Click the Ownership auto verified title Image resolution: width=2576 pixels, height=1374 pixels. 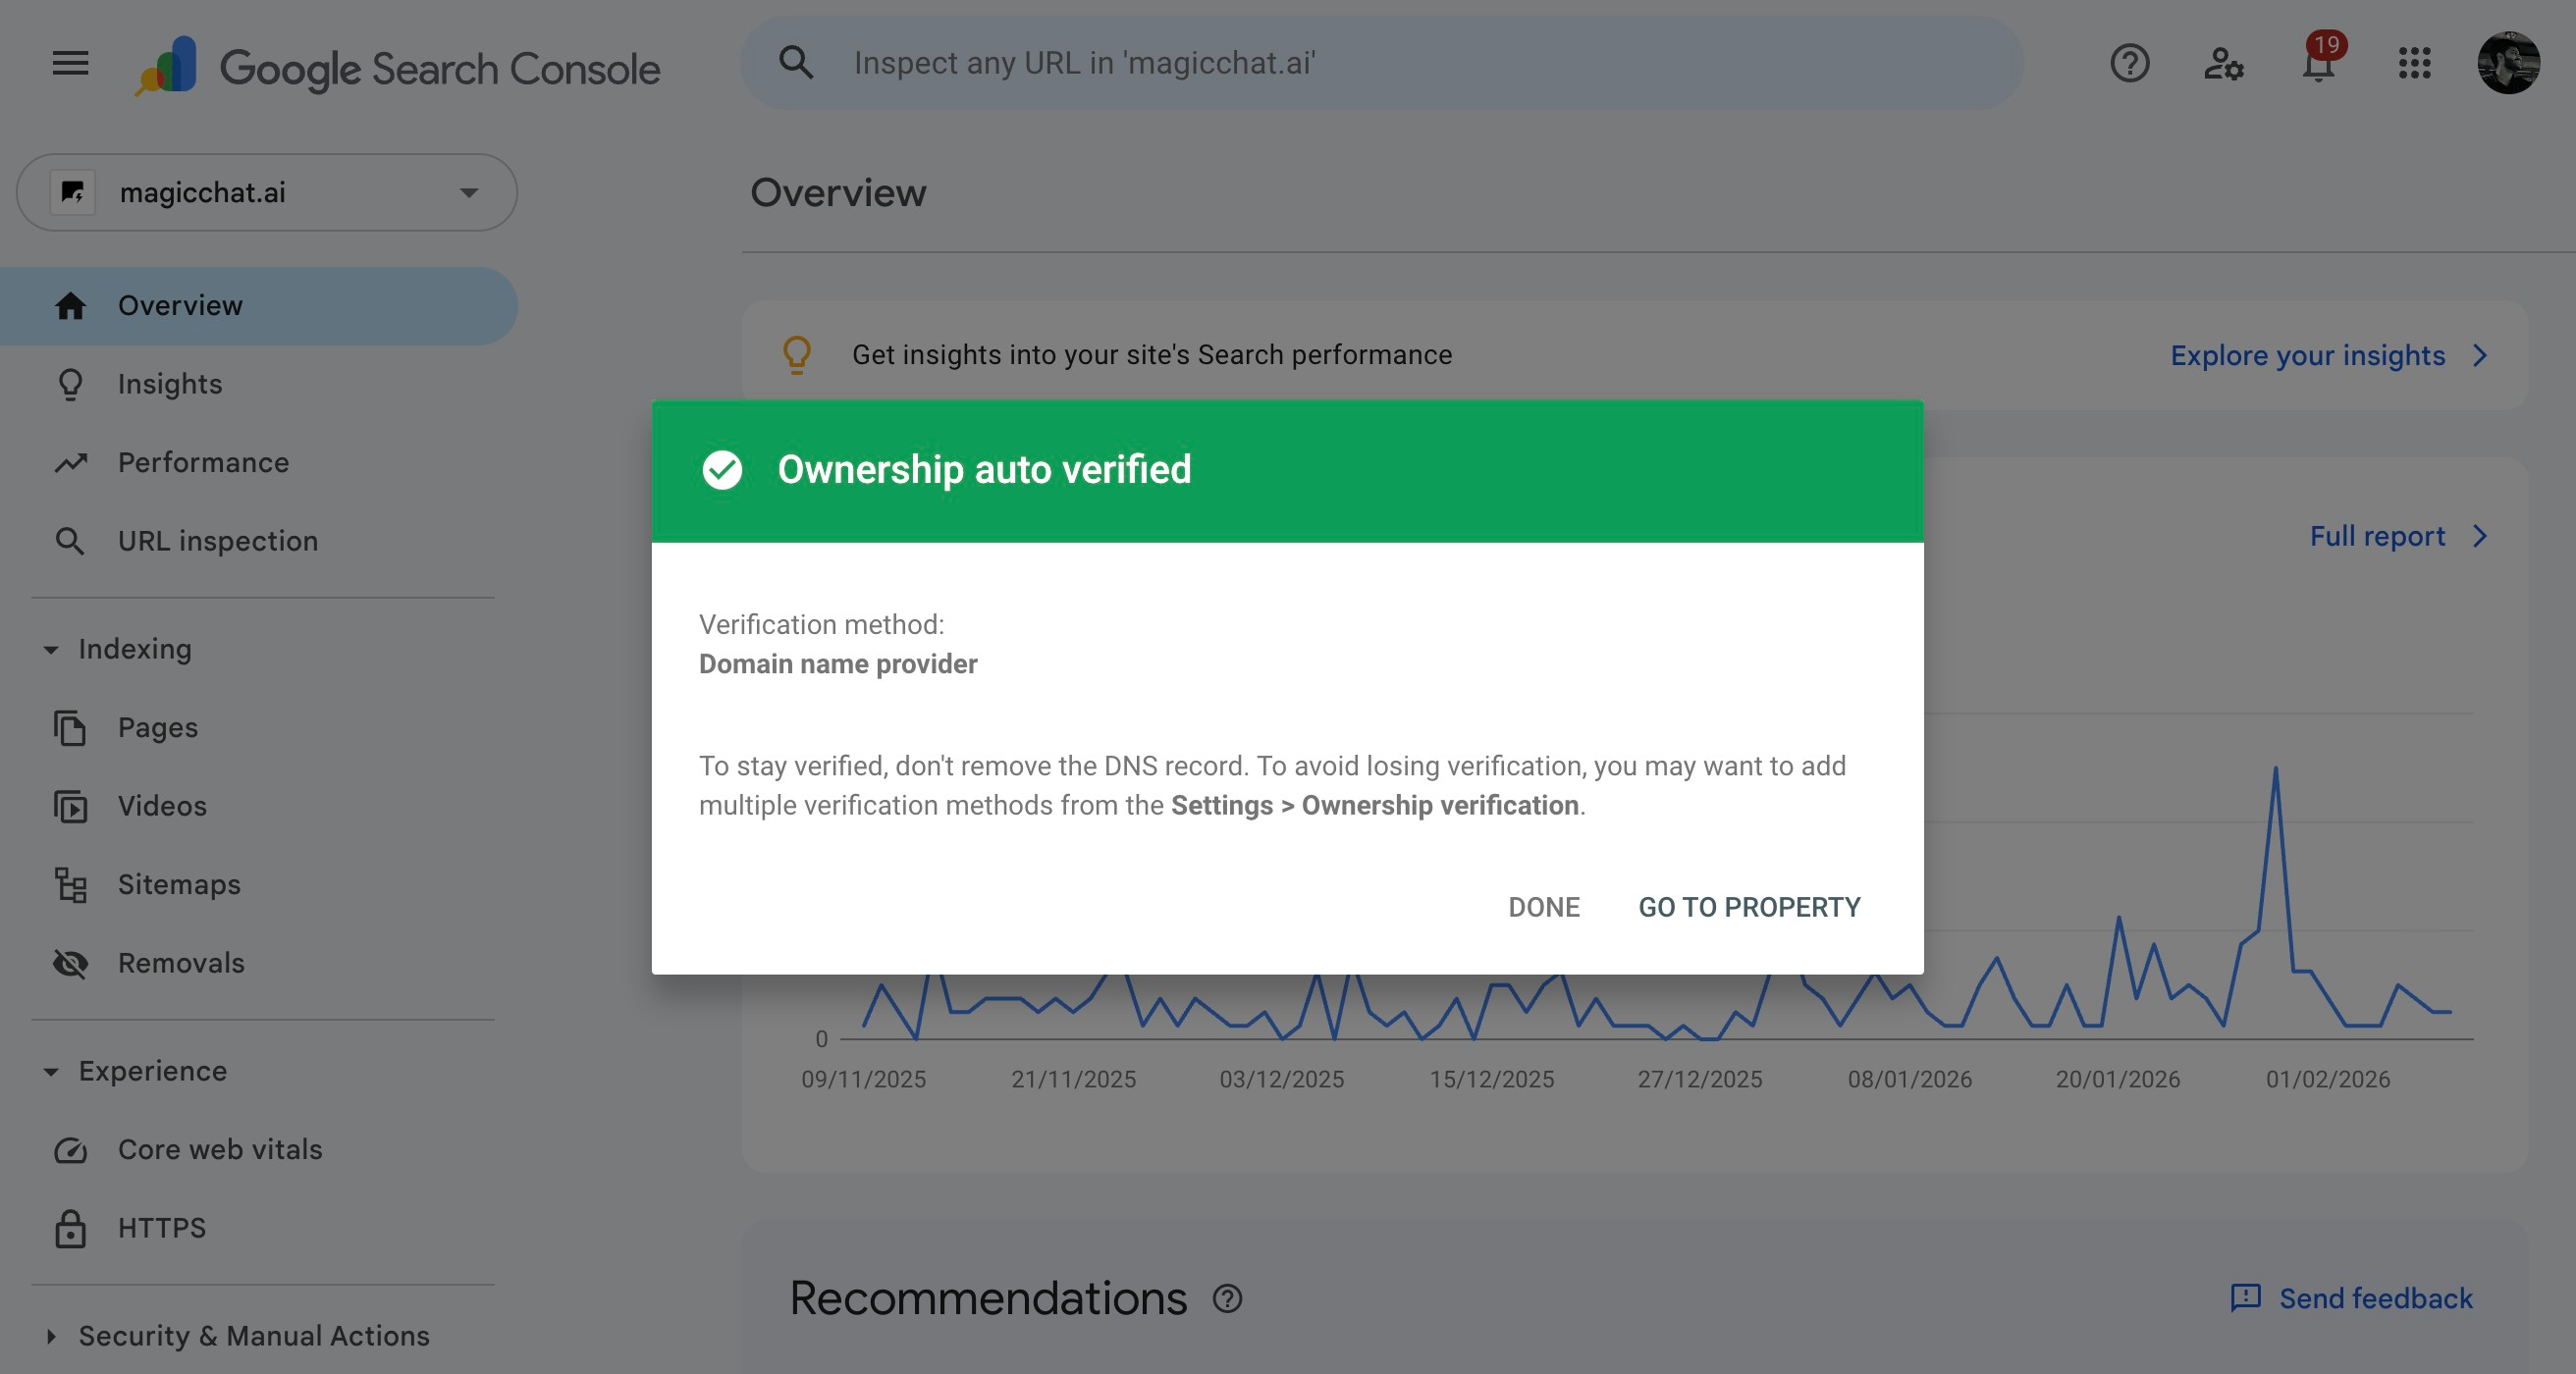tap(984, 469)
